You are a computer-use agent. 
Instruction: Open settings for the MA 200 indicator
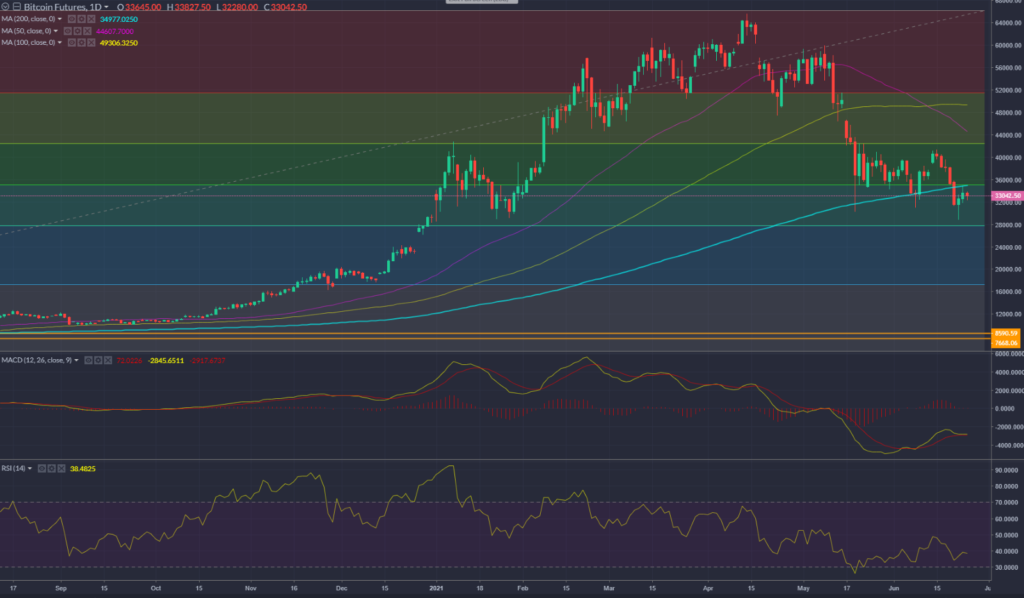click(81, 19)
